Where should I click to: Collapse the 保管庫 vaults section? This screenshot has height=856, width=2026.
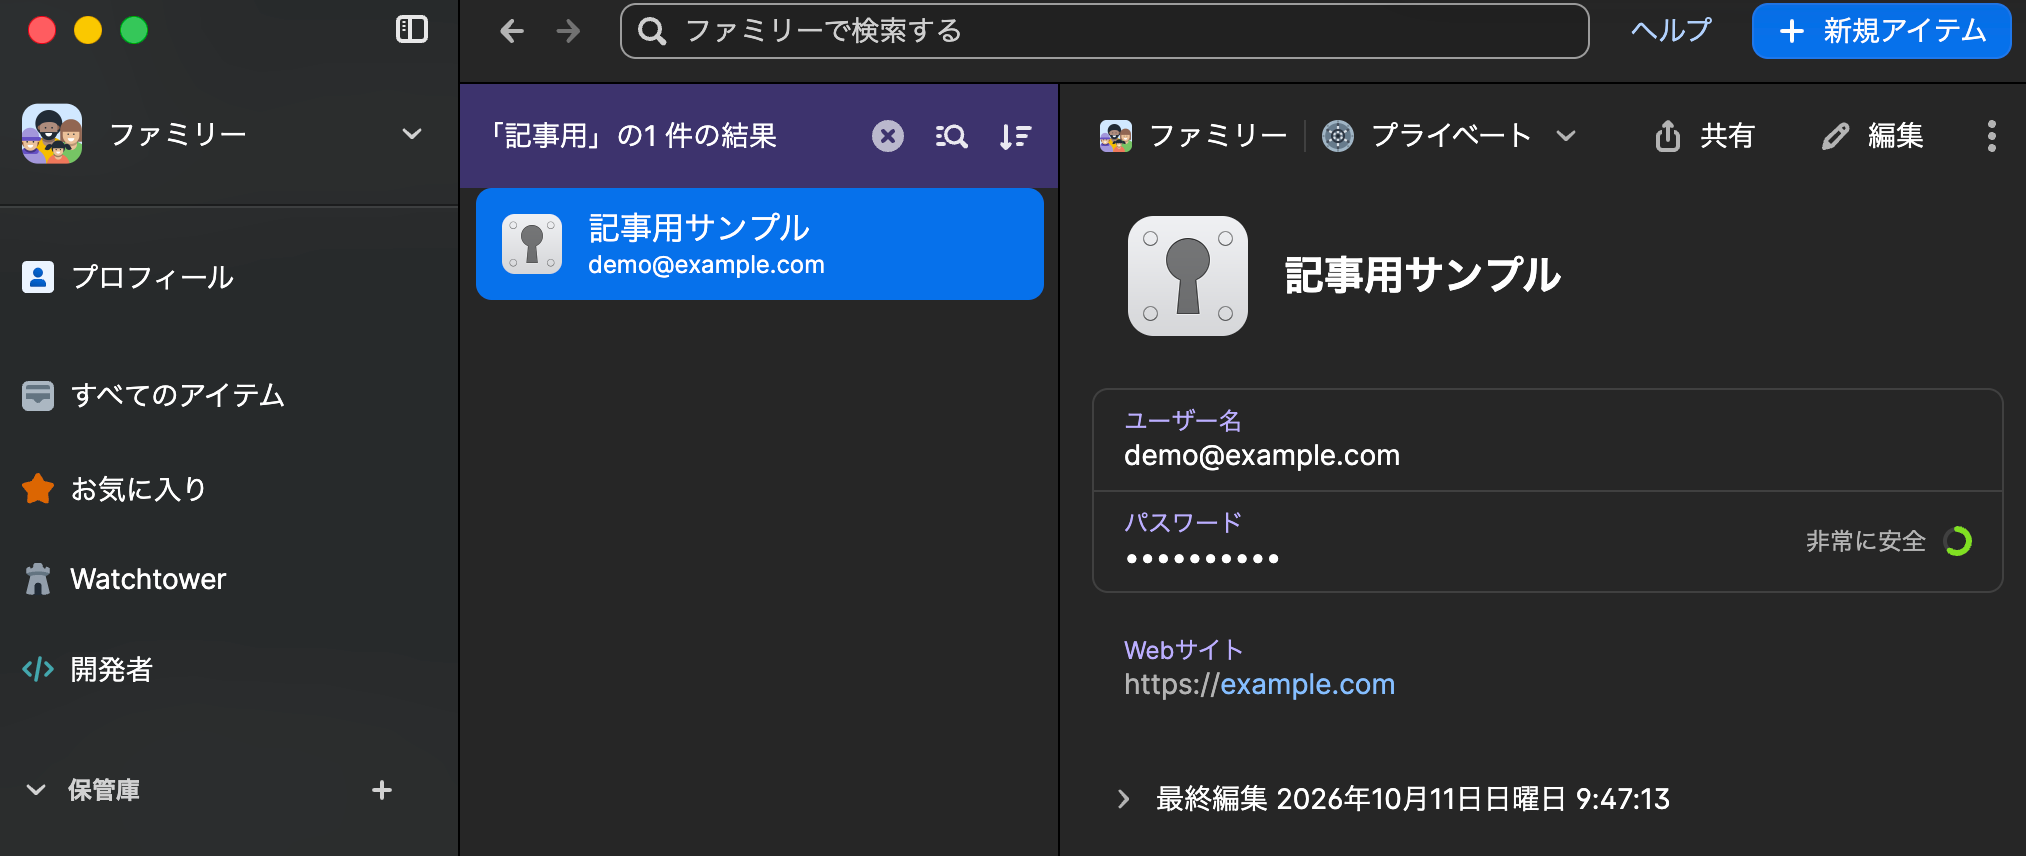click(x=36, y=790)
